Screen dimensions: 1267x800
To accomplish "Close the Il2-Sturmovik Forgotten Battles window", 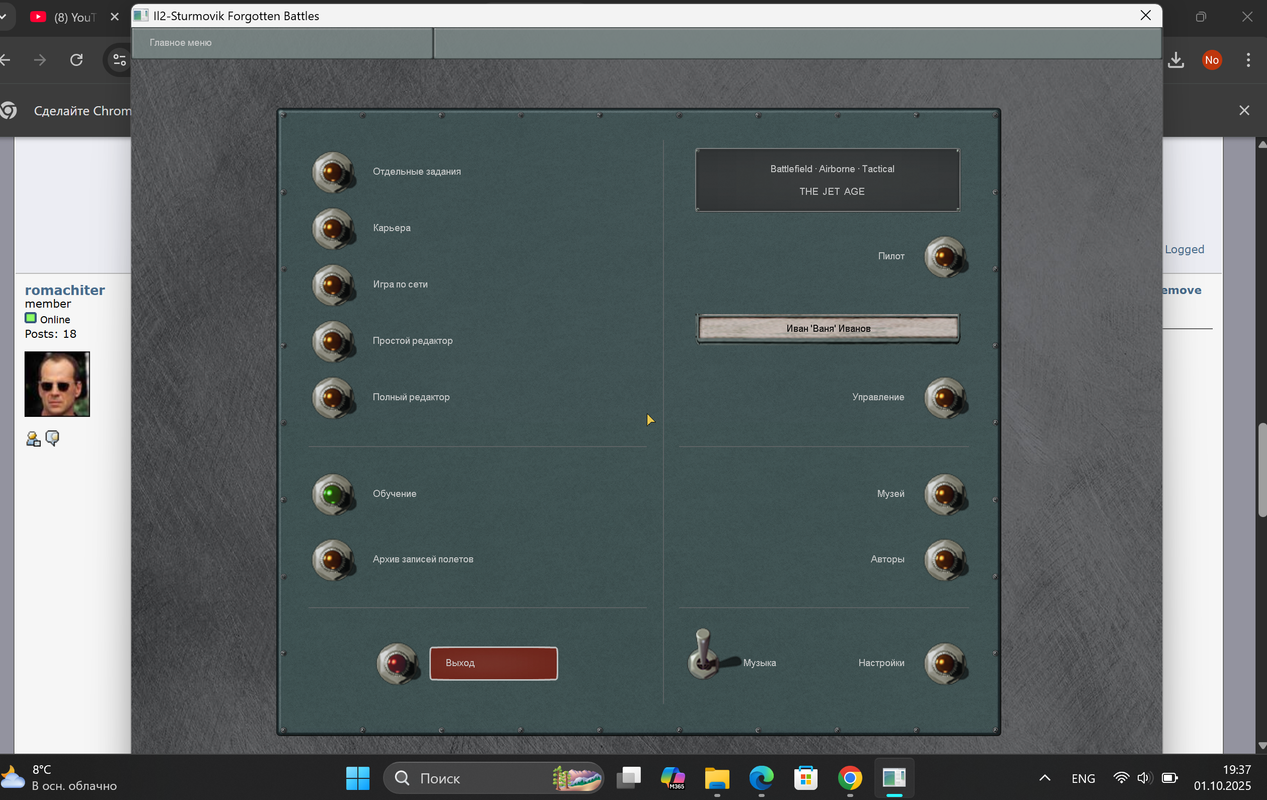I will pos(1146,16).
